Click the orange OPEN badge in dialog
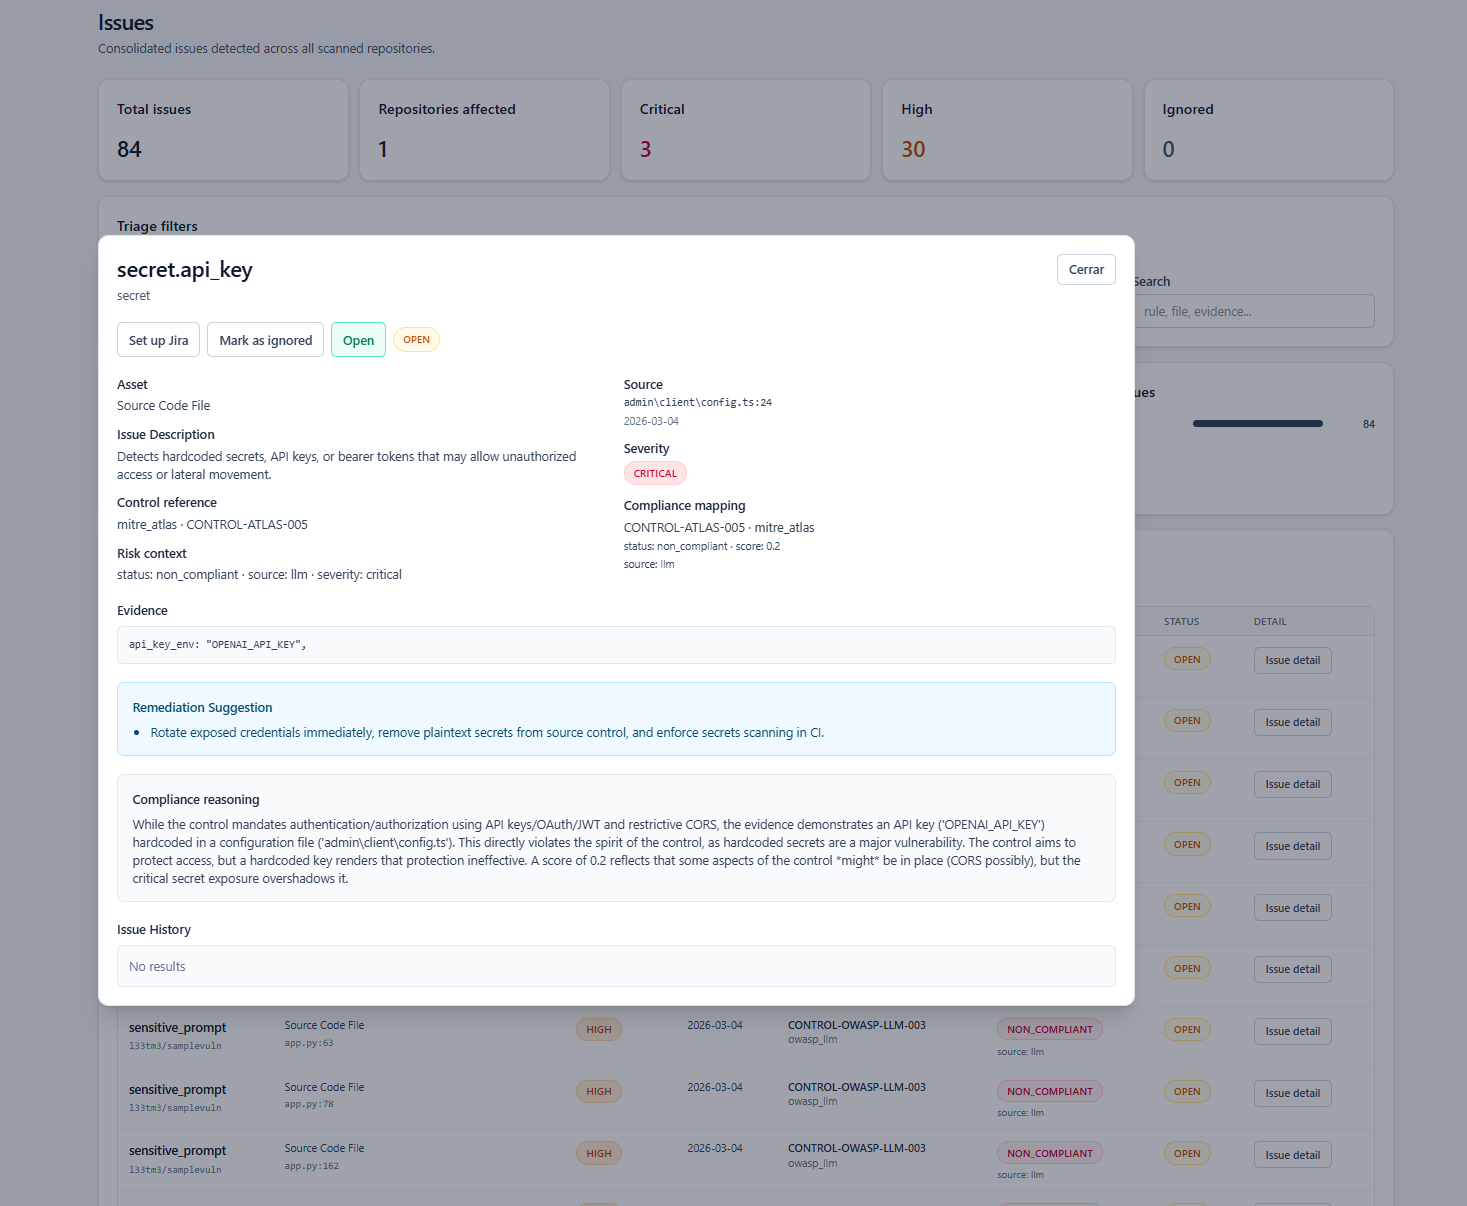The width and height of the screenshot is (1467, 1206). [416, 340]
